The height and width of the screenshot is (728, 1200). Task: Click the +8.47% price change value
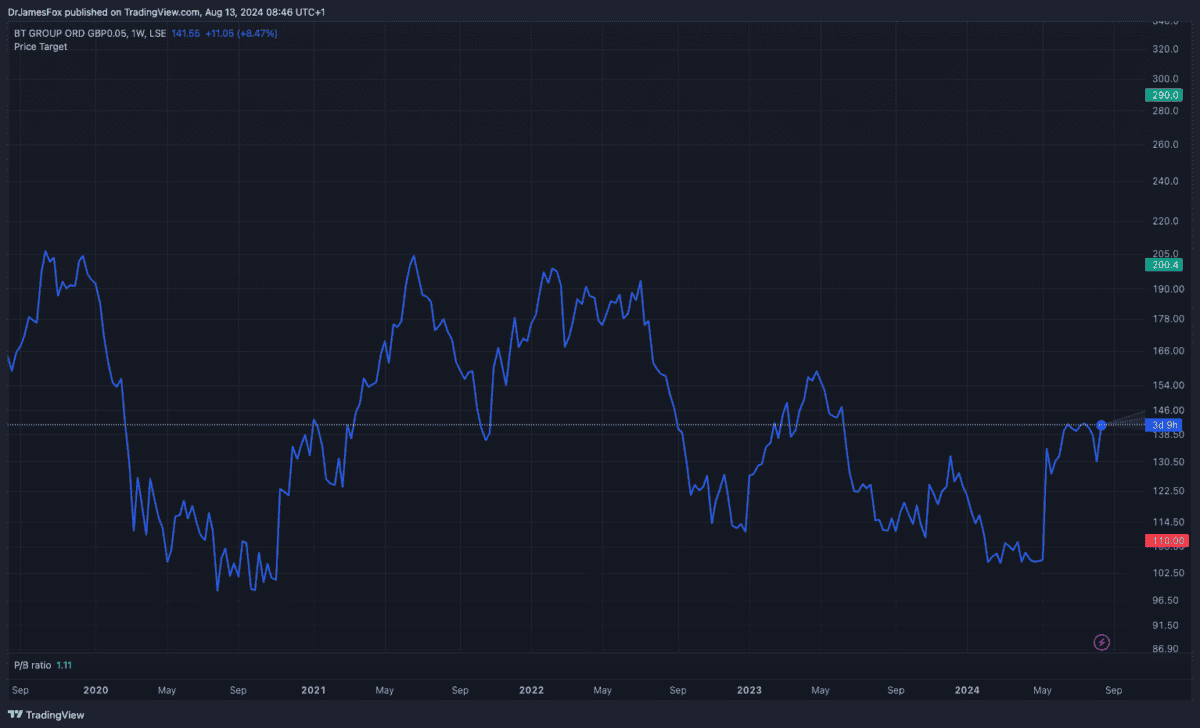(258, 33)
